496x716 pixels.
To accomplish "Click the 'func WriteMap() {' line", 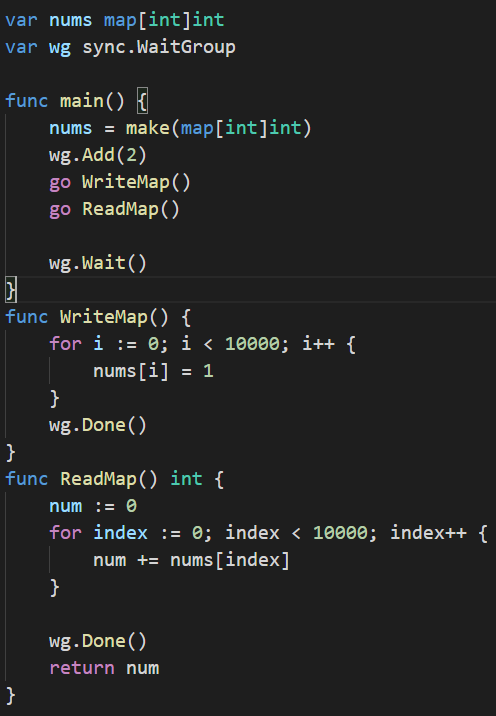I will tap(98, 317).
